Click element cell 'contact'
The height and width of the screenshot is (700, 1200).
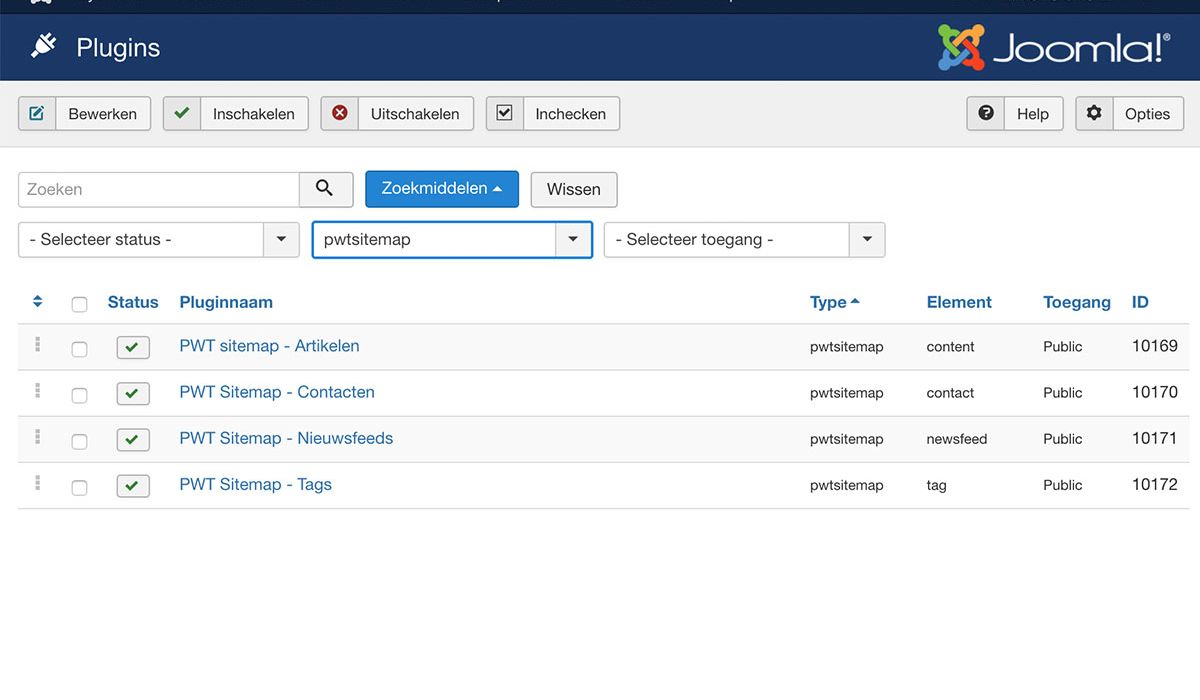coord(950,393)
